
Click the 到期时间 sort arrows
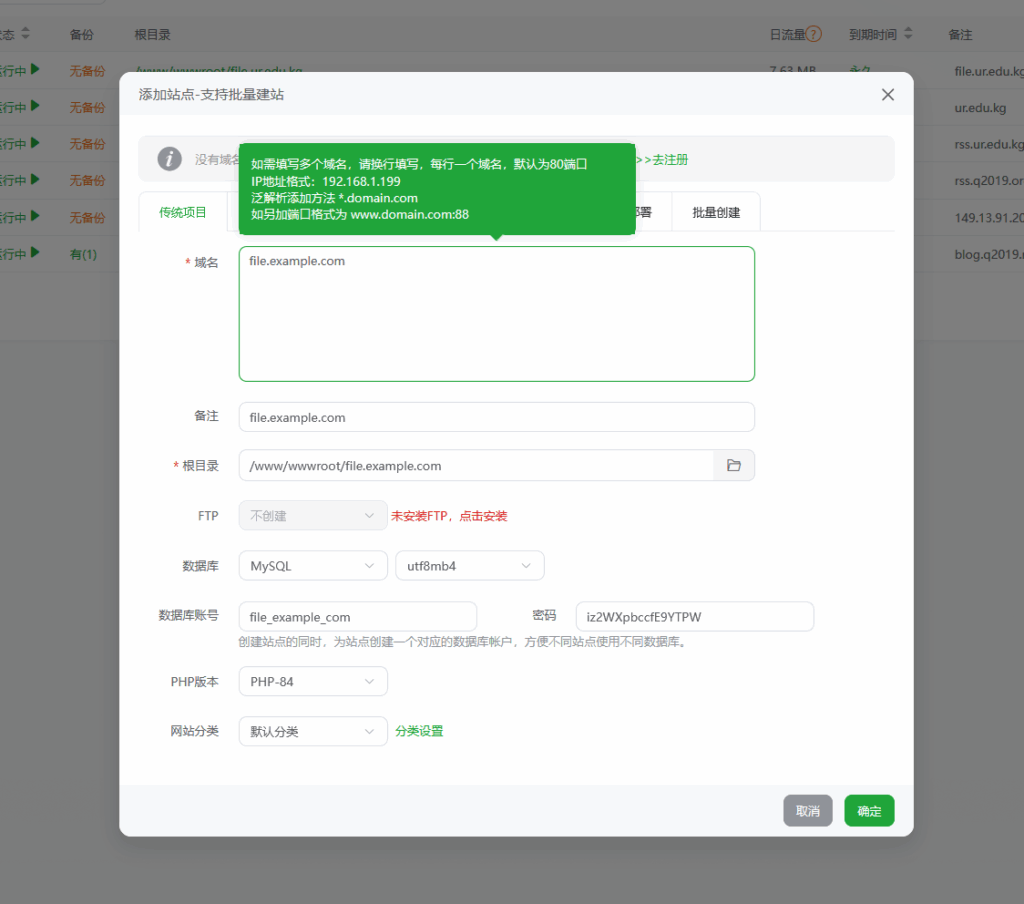coord(908,34)
